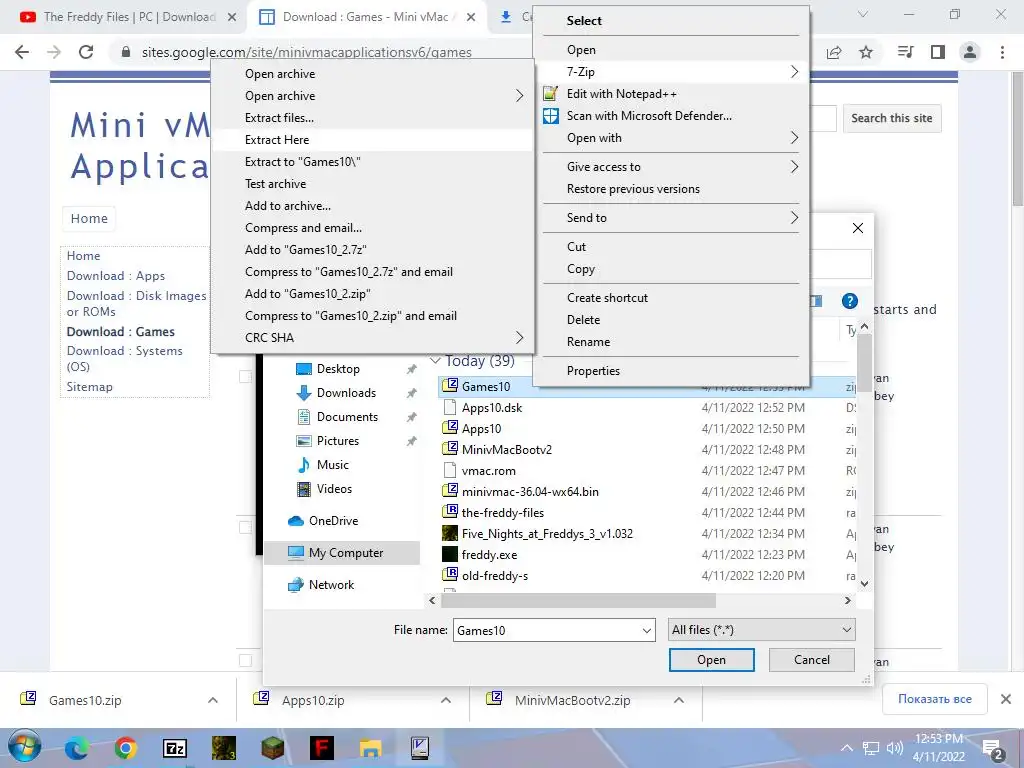Close the downloads bar with X

[1006, 699]
